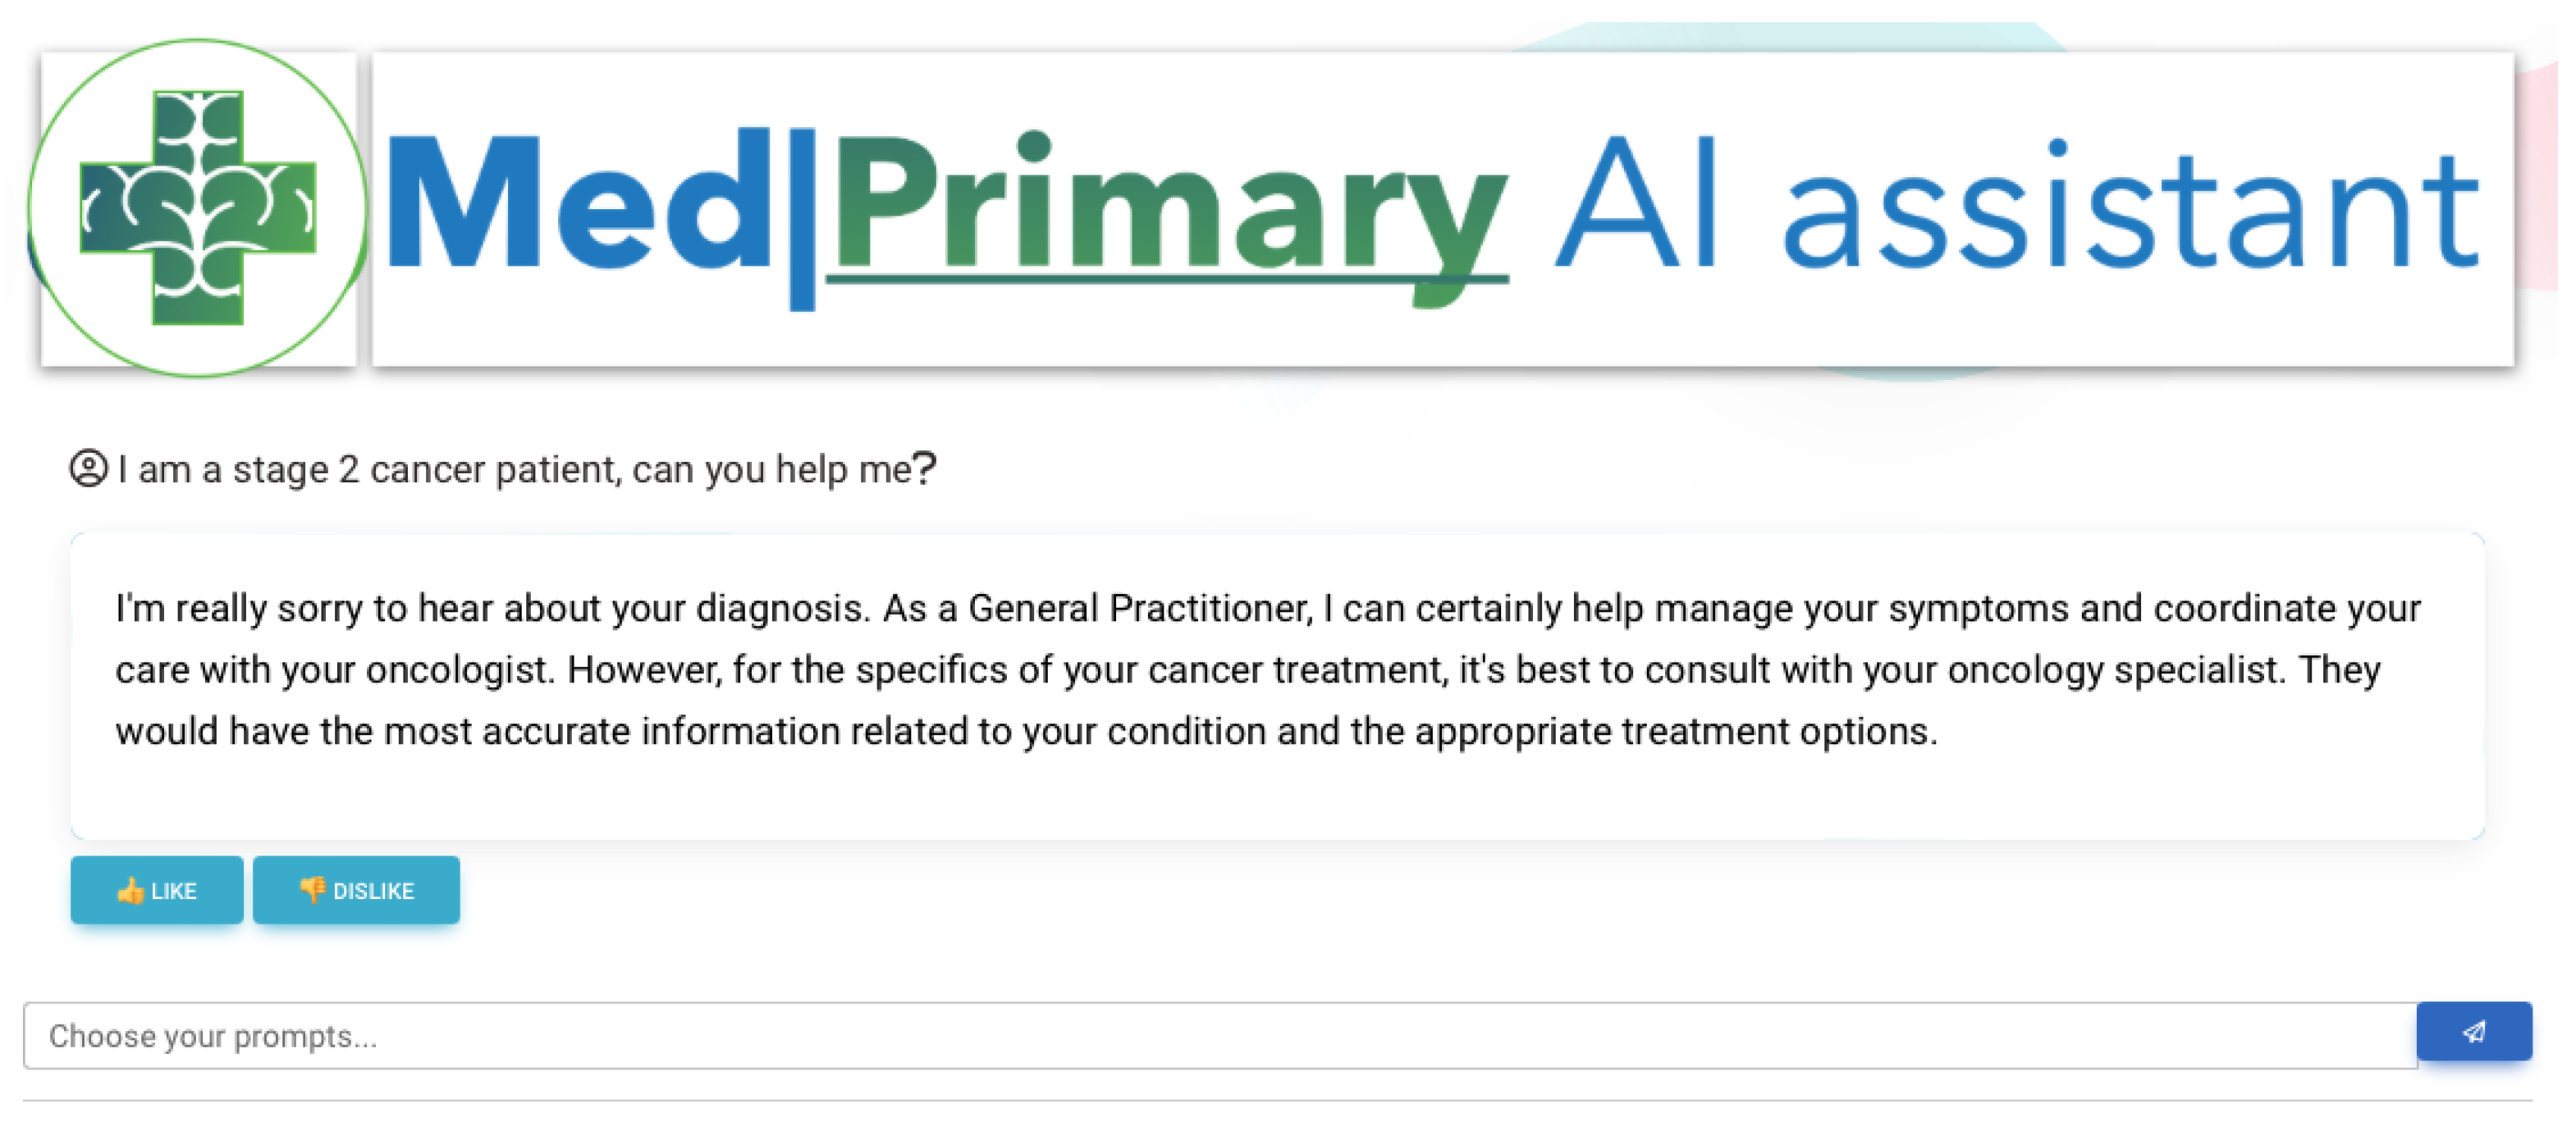Screen dimensions: 2576x1123
Task: Click the thumbs-down emoji on Dislike
Action: click(x=312, y=889)
